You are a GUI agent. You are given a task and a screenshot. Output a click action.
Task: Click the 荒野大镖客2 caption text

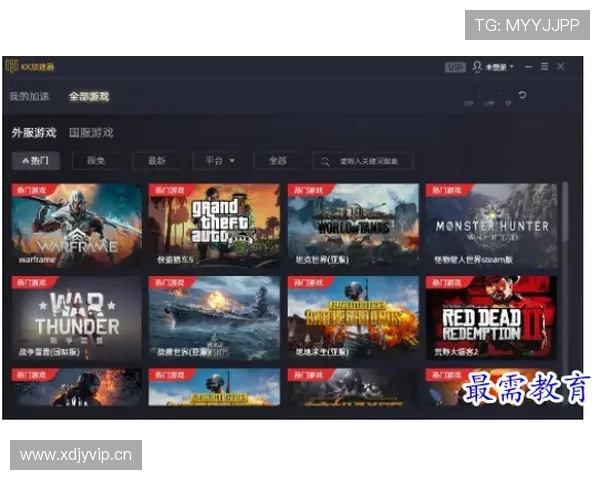[x=456, y=352]
